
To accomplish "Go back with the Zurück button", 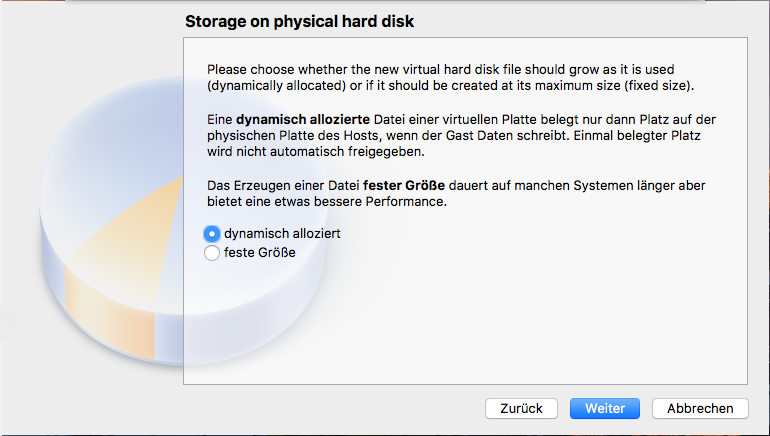I will click(x=521, y=408).
